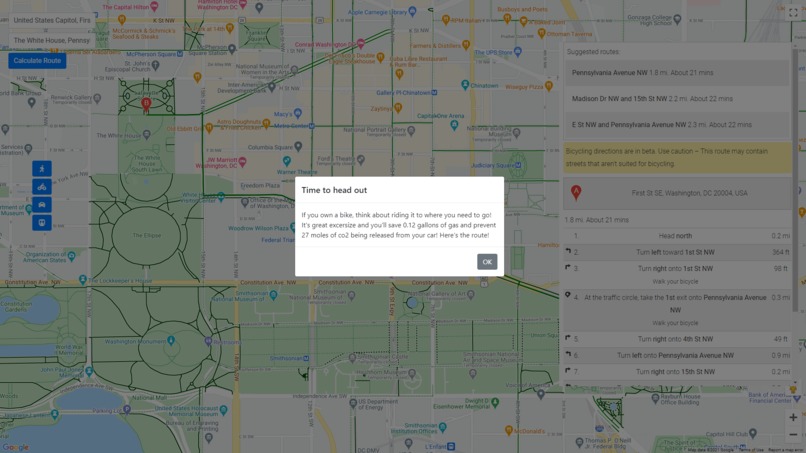Click US Department of Energy pin

[353, 403]
